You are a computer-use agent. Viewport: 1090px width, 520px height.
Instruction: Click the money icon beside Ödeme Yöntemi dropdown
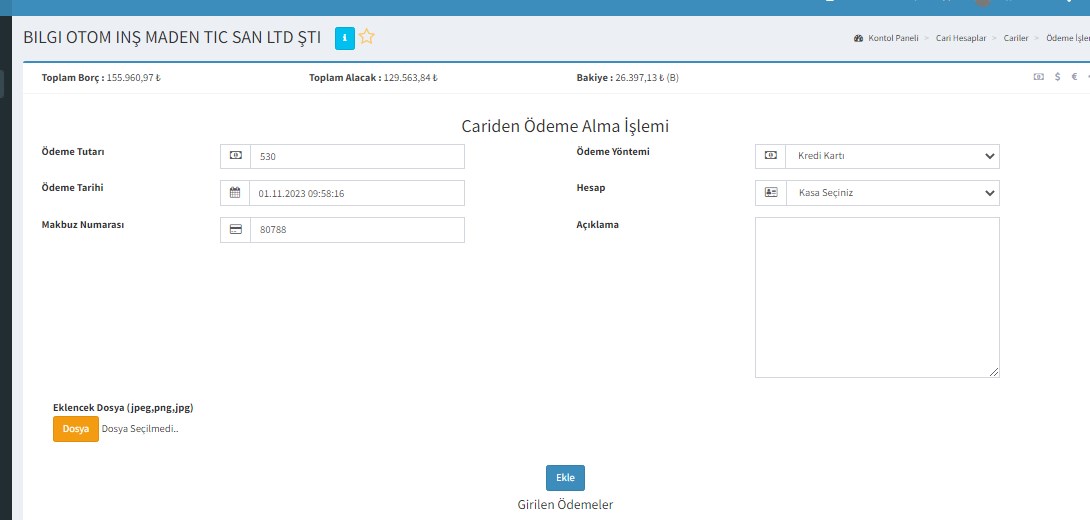tap(770, 156)
